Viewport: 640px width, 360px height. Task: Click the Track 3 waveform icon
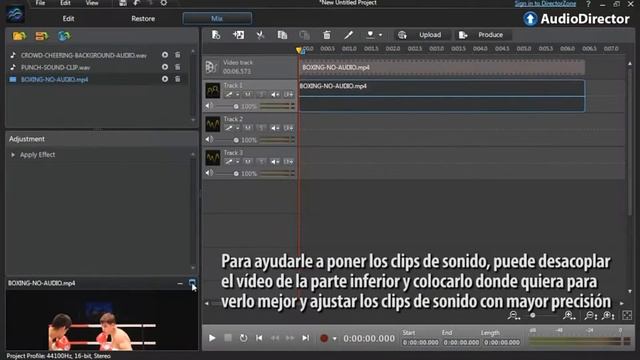pos(213,158)
